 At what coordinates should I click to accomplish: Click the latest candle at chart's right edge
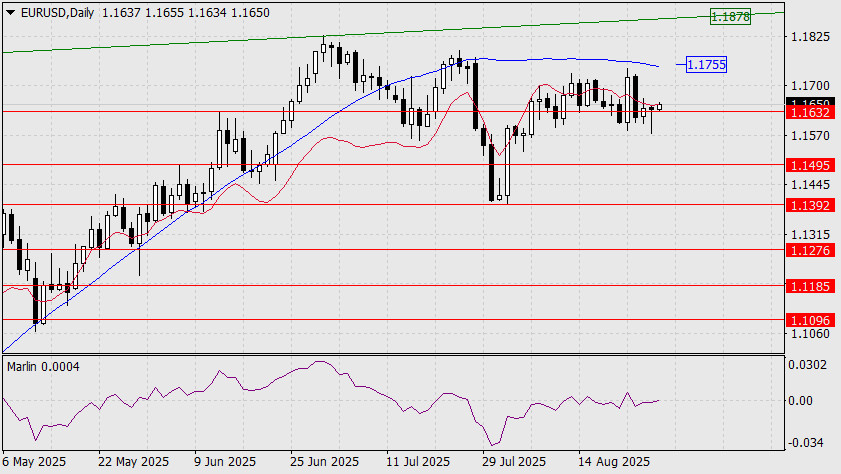click(660, 107)
